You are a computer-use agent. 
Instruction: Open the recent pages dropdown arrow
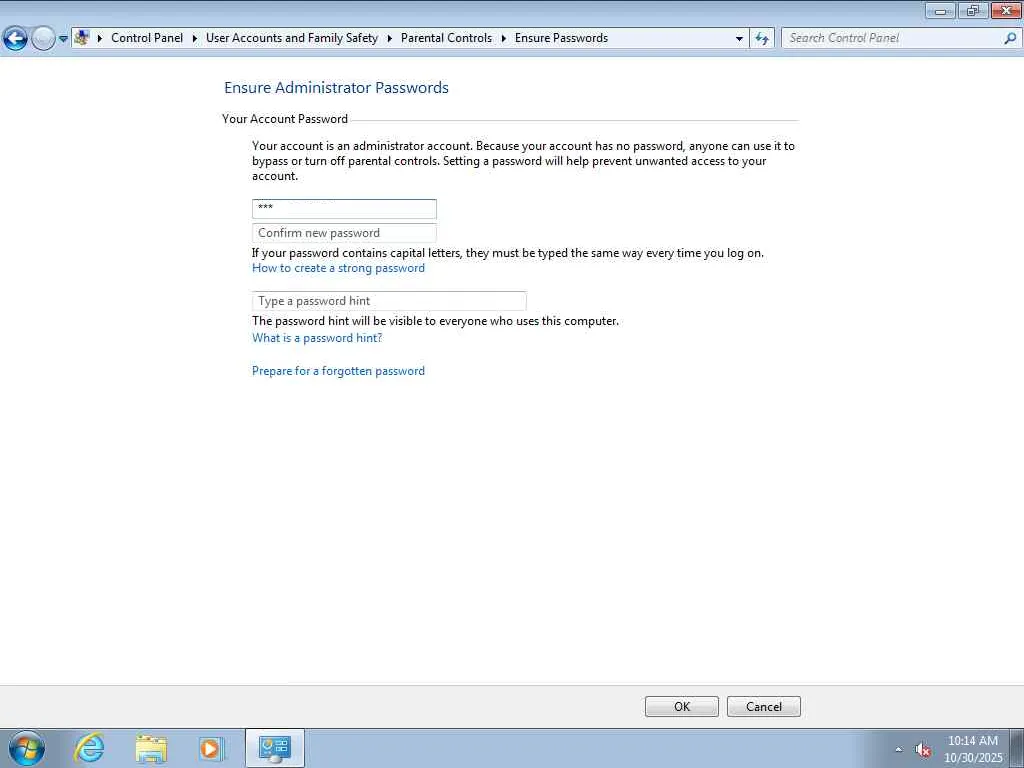63,39
